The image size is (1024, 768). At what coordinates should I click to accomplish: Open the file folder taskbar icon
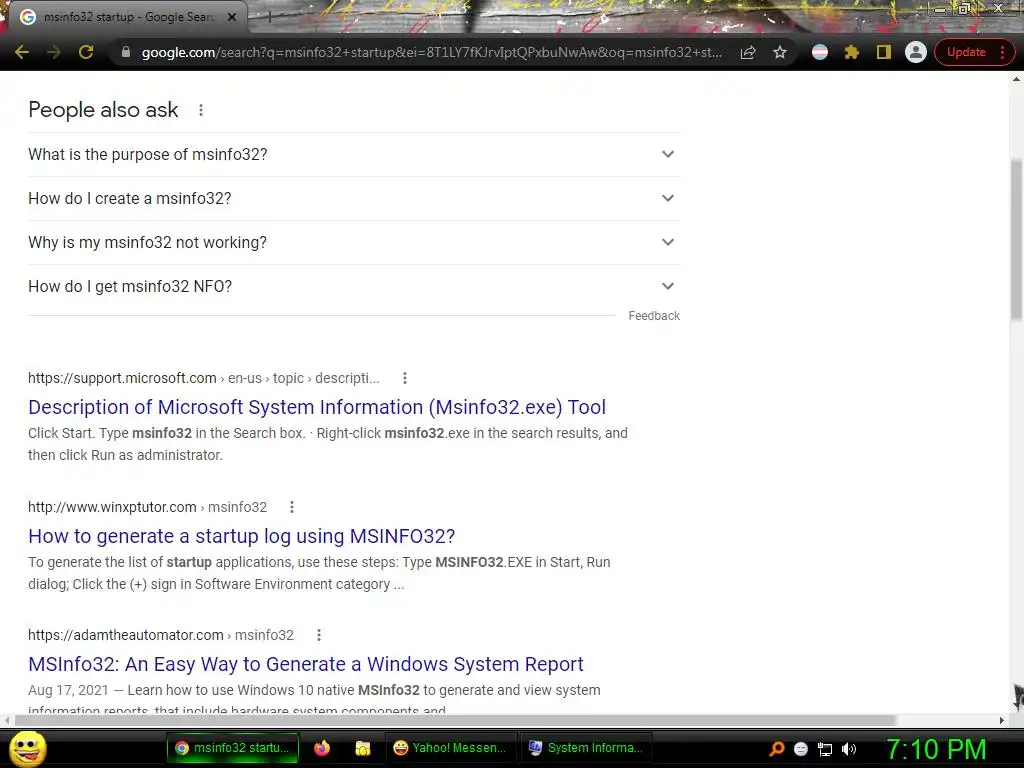(362, 748)
